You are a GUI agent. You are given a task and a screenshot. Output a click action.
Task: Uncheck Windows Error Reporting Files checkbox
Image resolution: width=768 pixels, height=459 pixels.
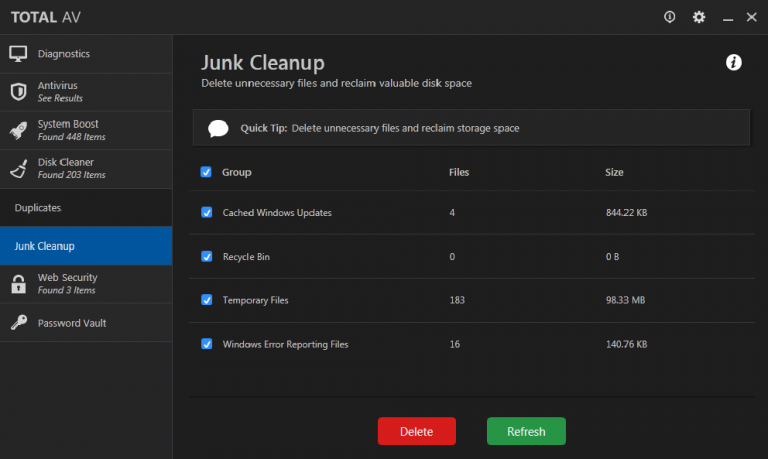(x=207, y=344)
